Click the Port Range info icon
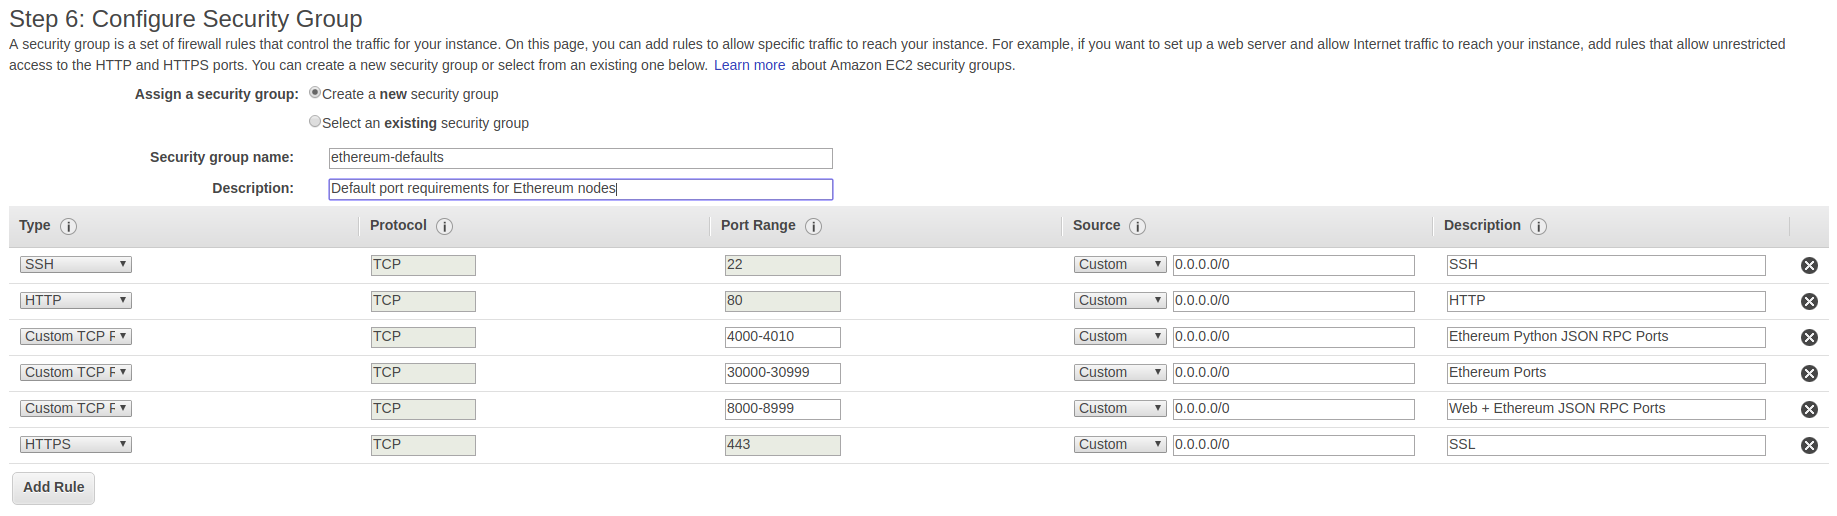This screenshot has height=516, width=1837. coord(813,226)
